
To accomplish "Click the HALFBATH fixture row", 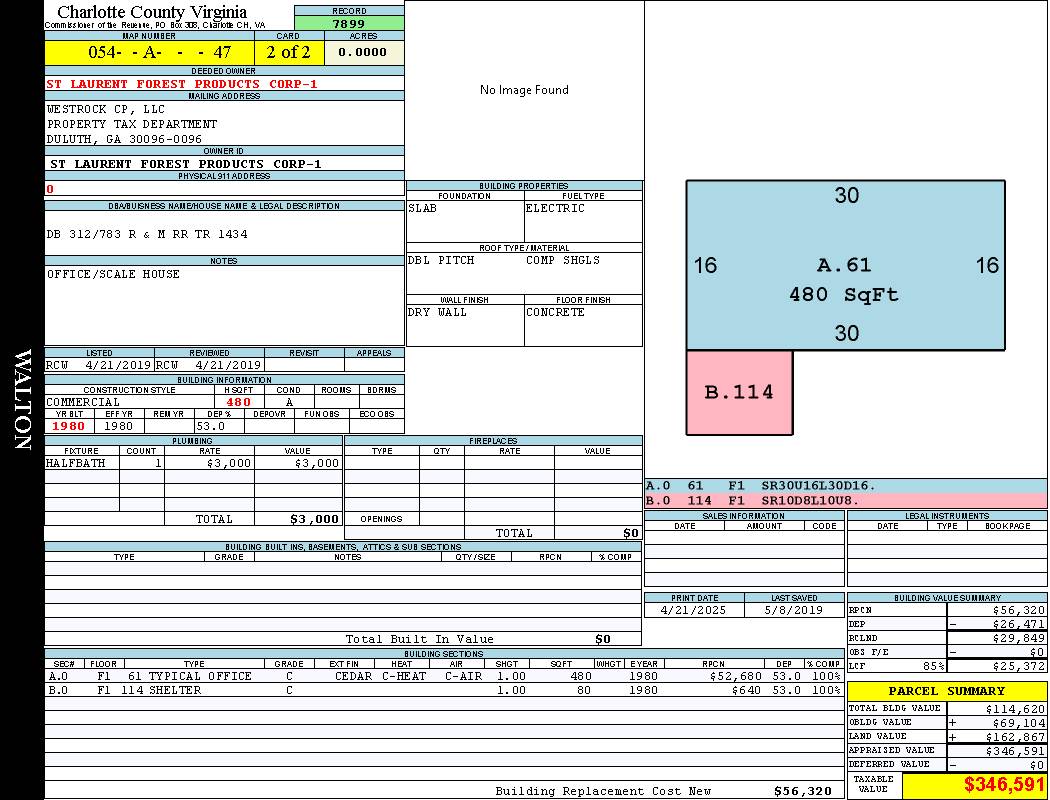I will point(194,463).
